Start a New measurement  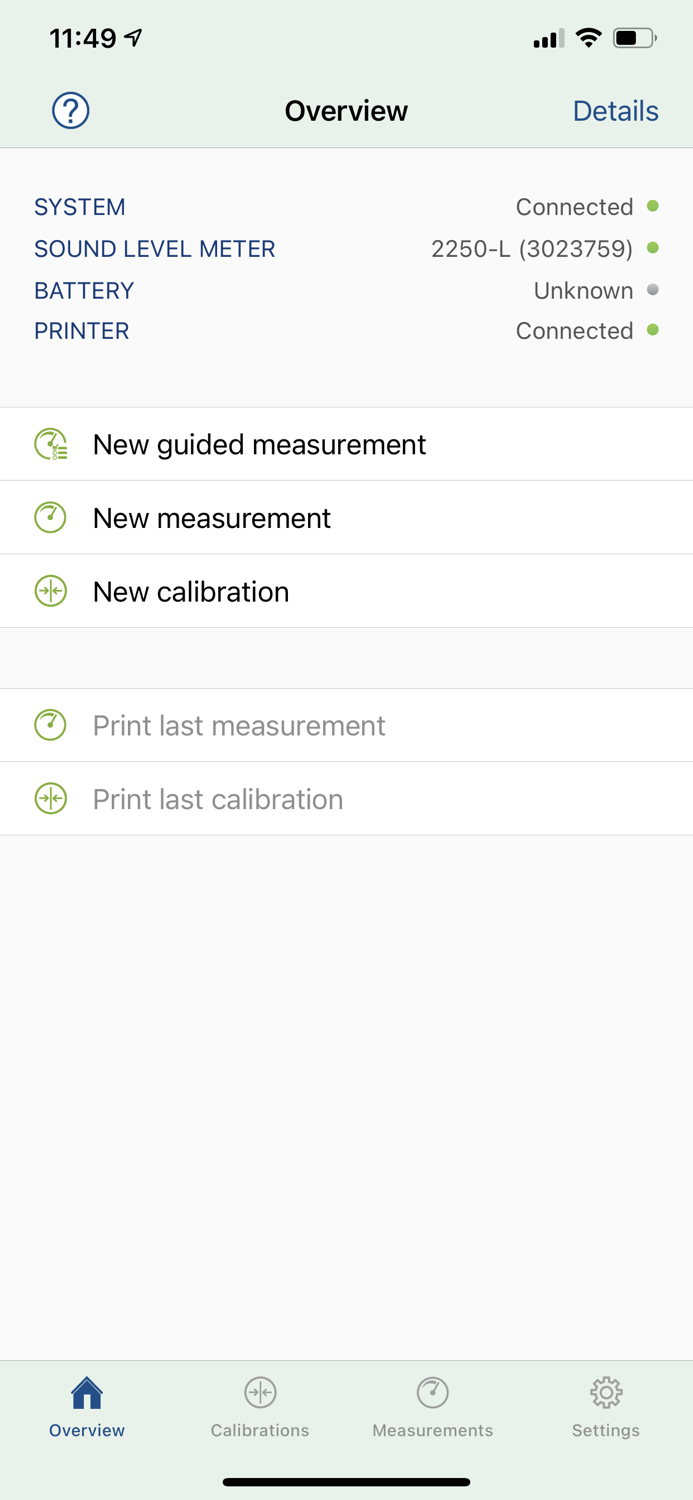click(x=211, y=518)
